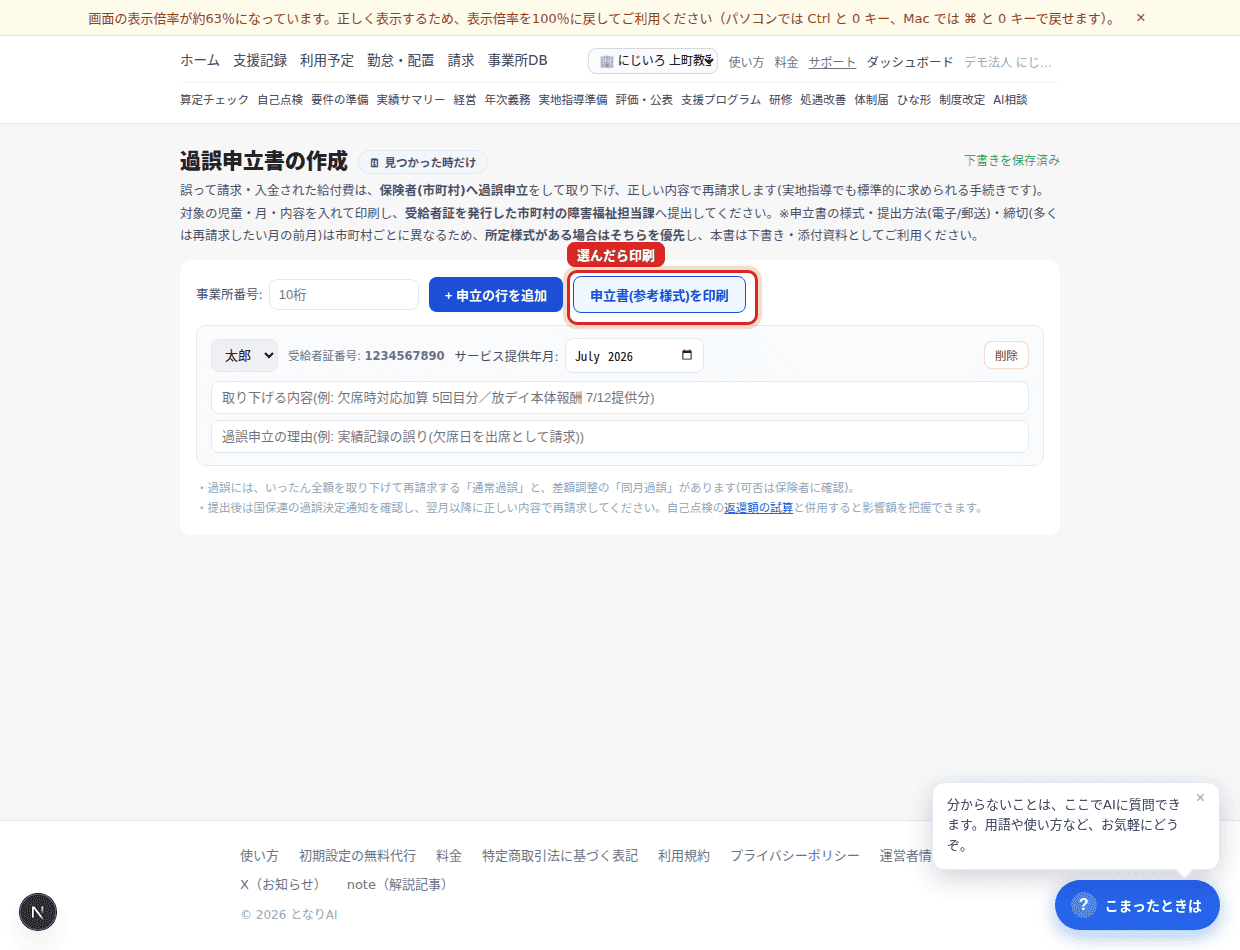This screenshot has width=1240, height=950.
Task: Open 特定商取引法に基づく表記 link
Action: pyautogui.click(x=560, y=856)
